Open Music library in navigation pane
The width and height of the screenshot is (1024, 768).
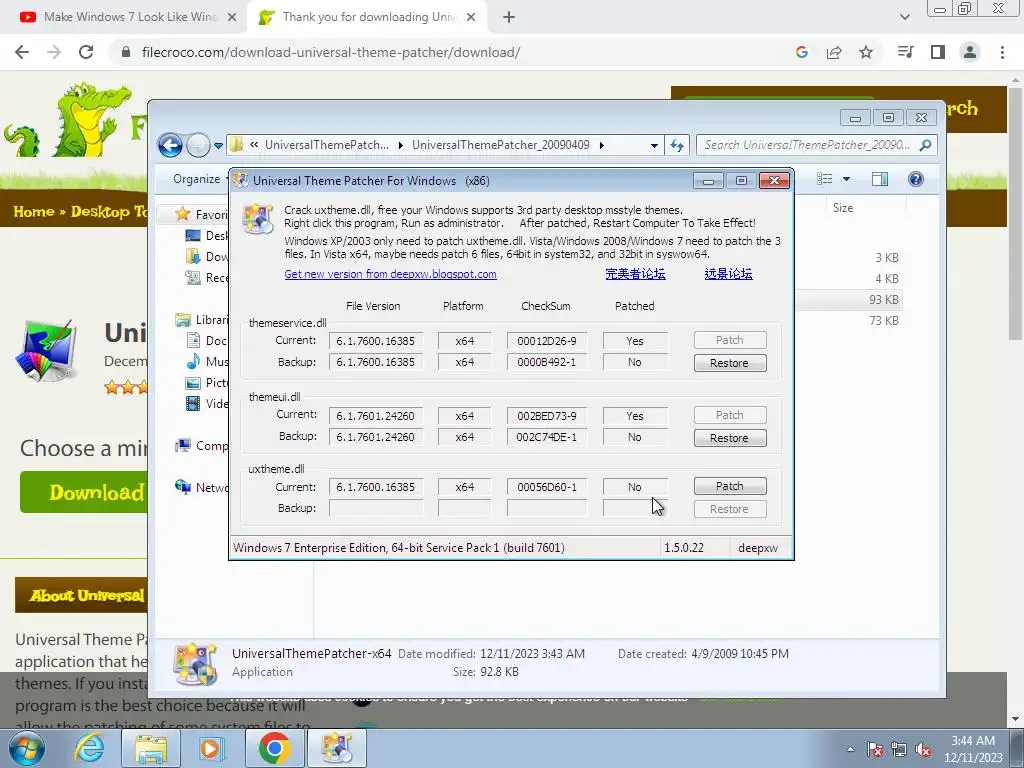pyautogui.click(x=206, y=362)
